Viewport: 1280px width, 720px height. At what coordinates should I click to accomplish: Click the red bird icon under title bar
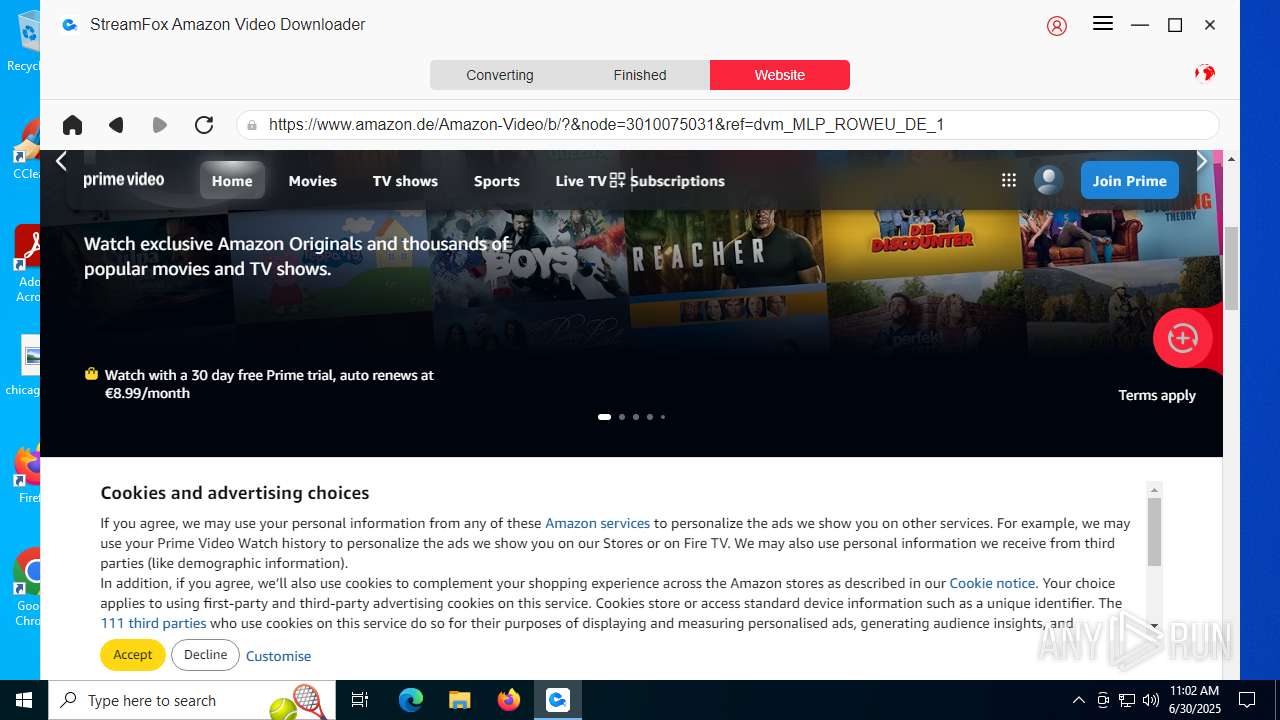coord(1205,73)
